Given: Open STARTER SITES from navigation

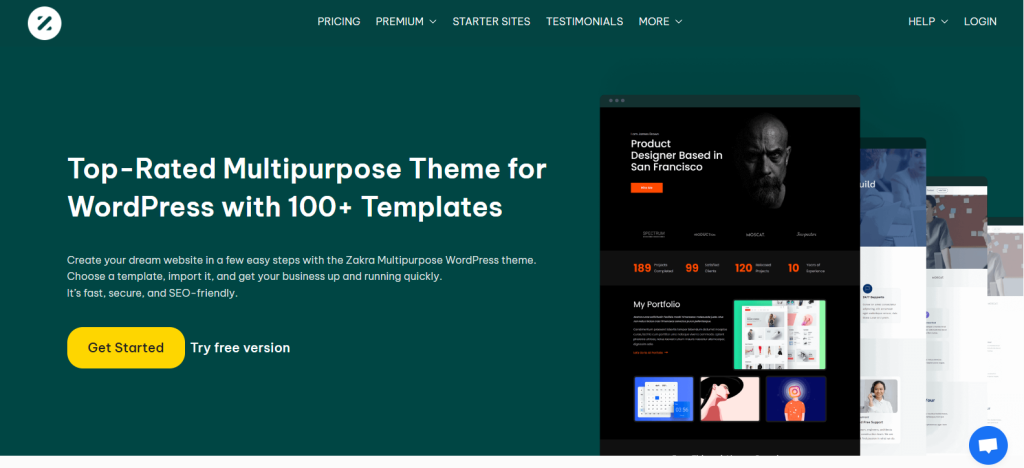Looking at the screenshot, I should pyautogui.click(x=491, y=22).
